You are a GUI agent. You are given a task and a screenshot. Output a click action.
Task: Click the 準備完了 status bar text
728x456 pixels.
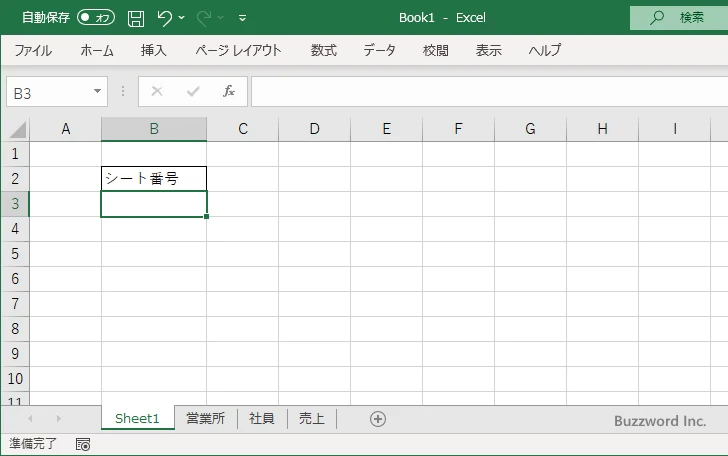pyautogui.click(x=32, y=444)
